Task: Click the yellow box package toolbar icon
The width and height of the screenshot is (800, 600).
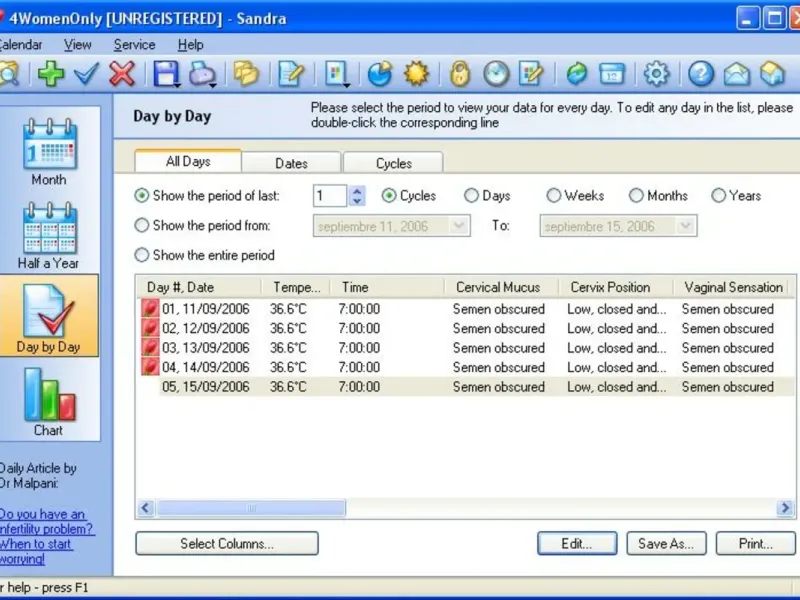Action: pyautogui.click(x=772, y=74)
